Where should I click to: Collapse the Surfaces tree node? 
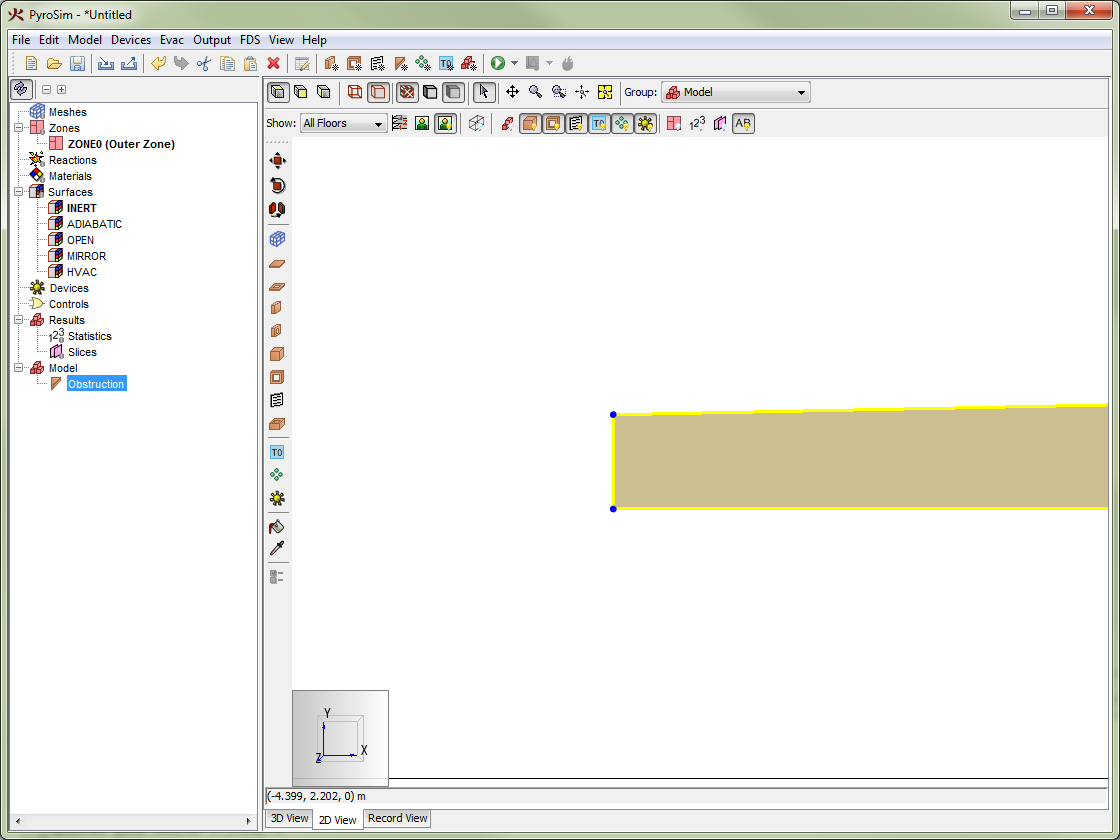click(x=19, y=192)
